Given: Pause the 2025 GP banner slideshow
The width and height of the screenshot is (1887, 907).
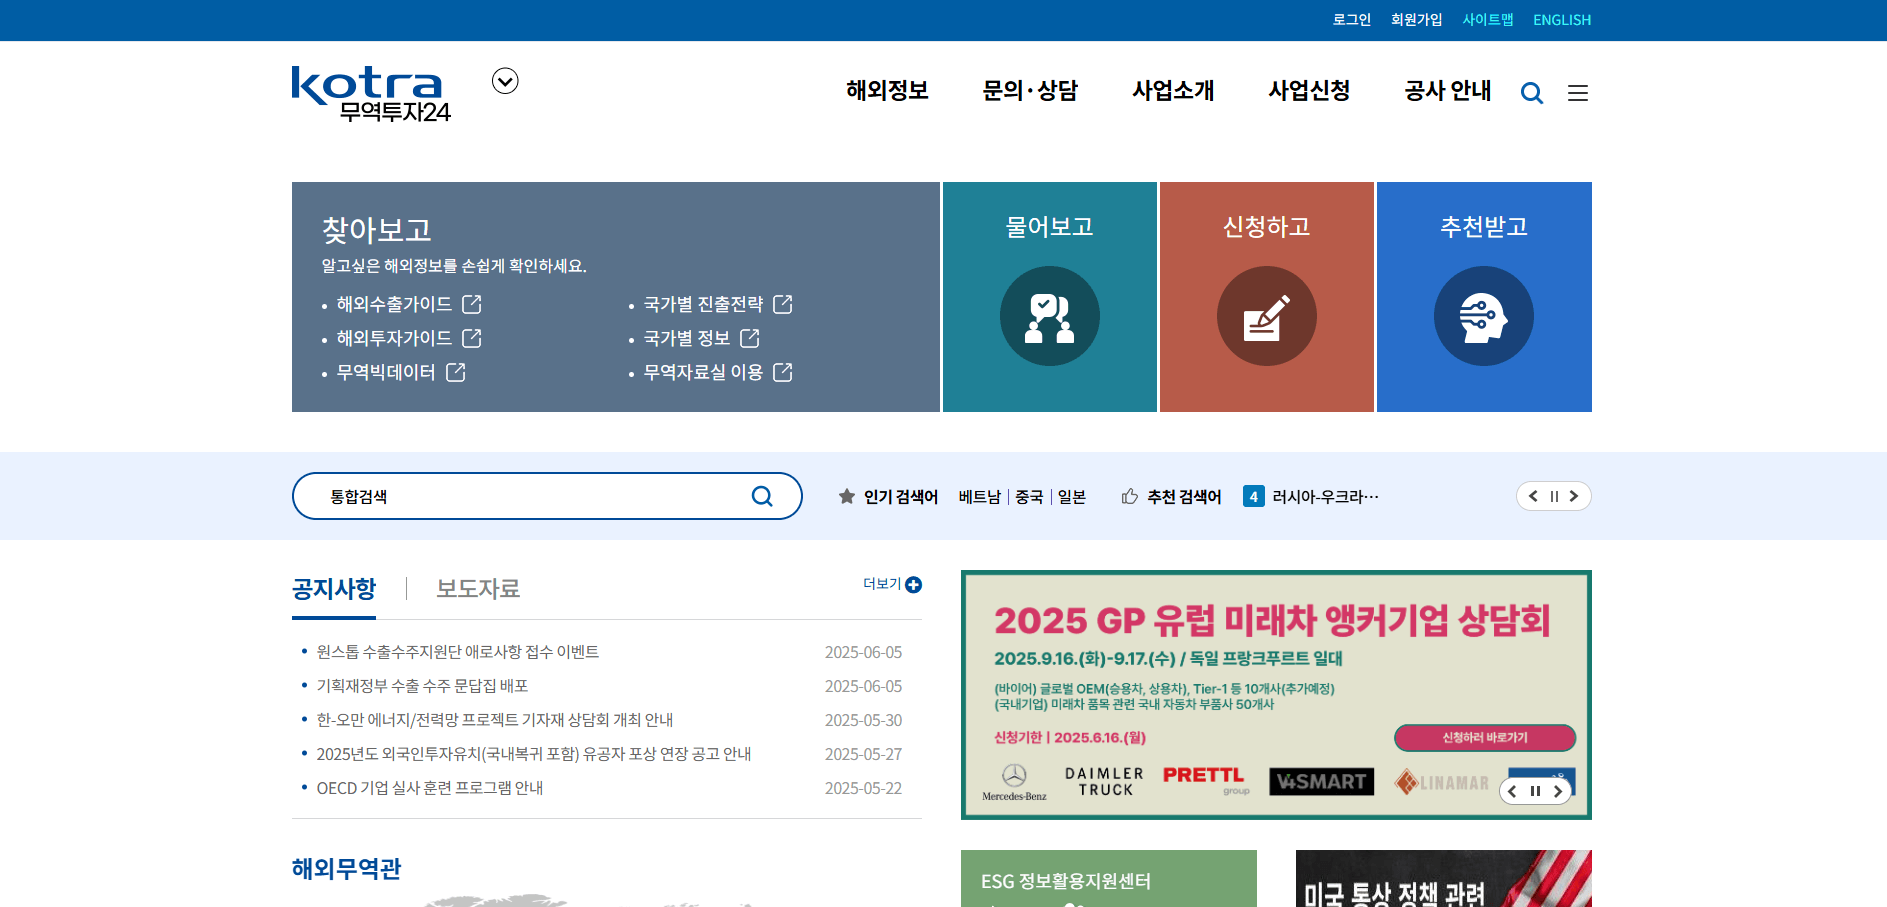Looking at the screenshot, I should (1535, 790).
